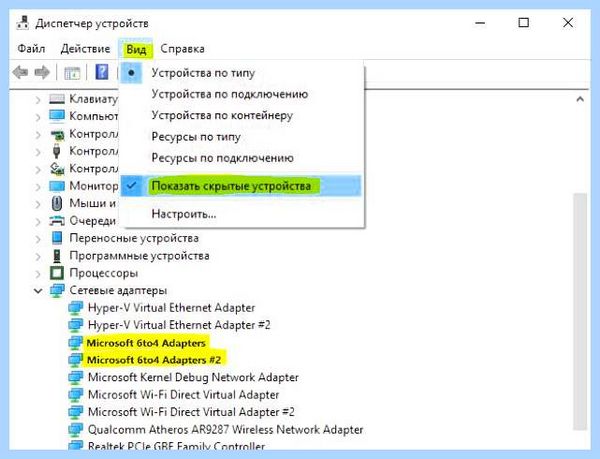Close the Диспетчер устройств window

[568, 23]
